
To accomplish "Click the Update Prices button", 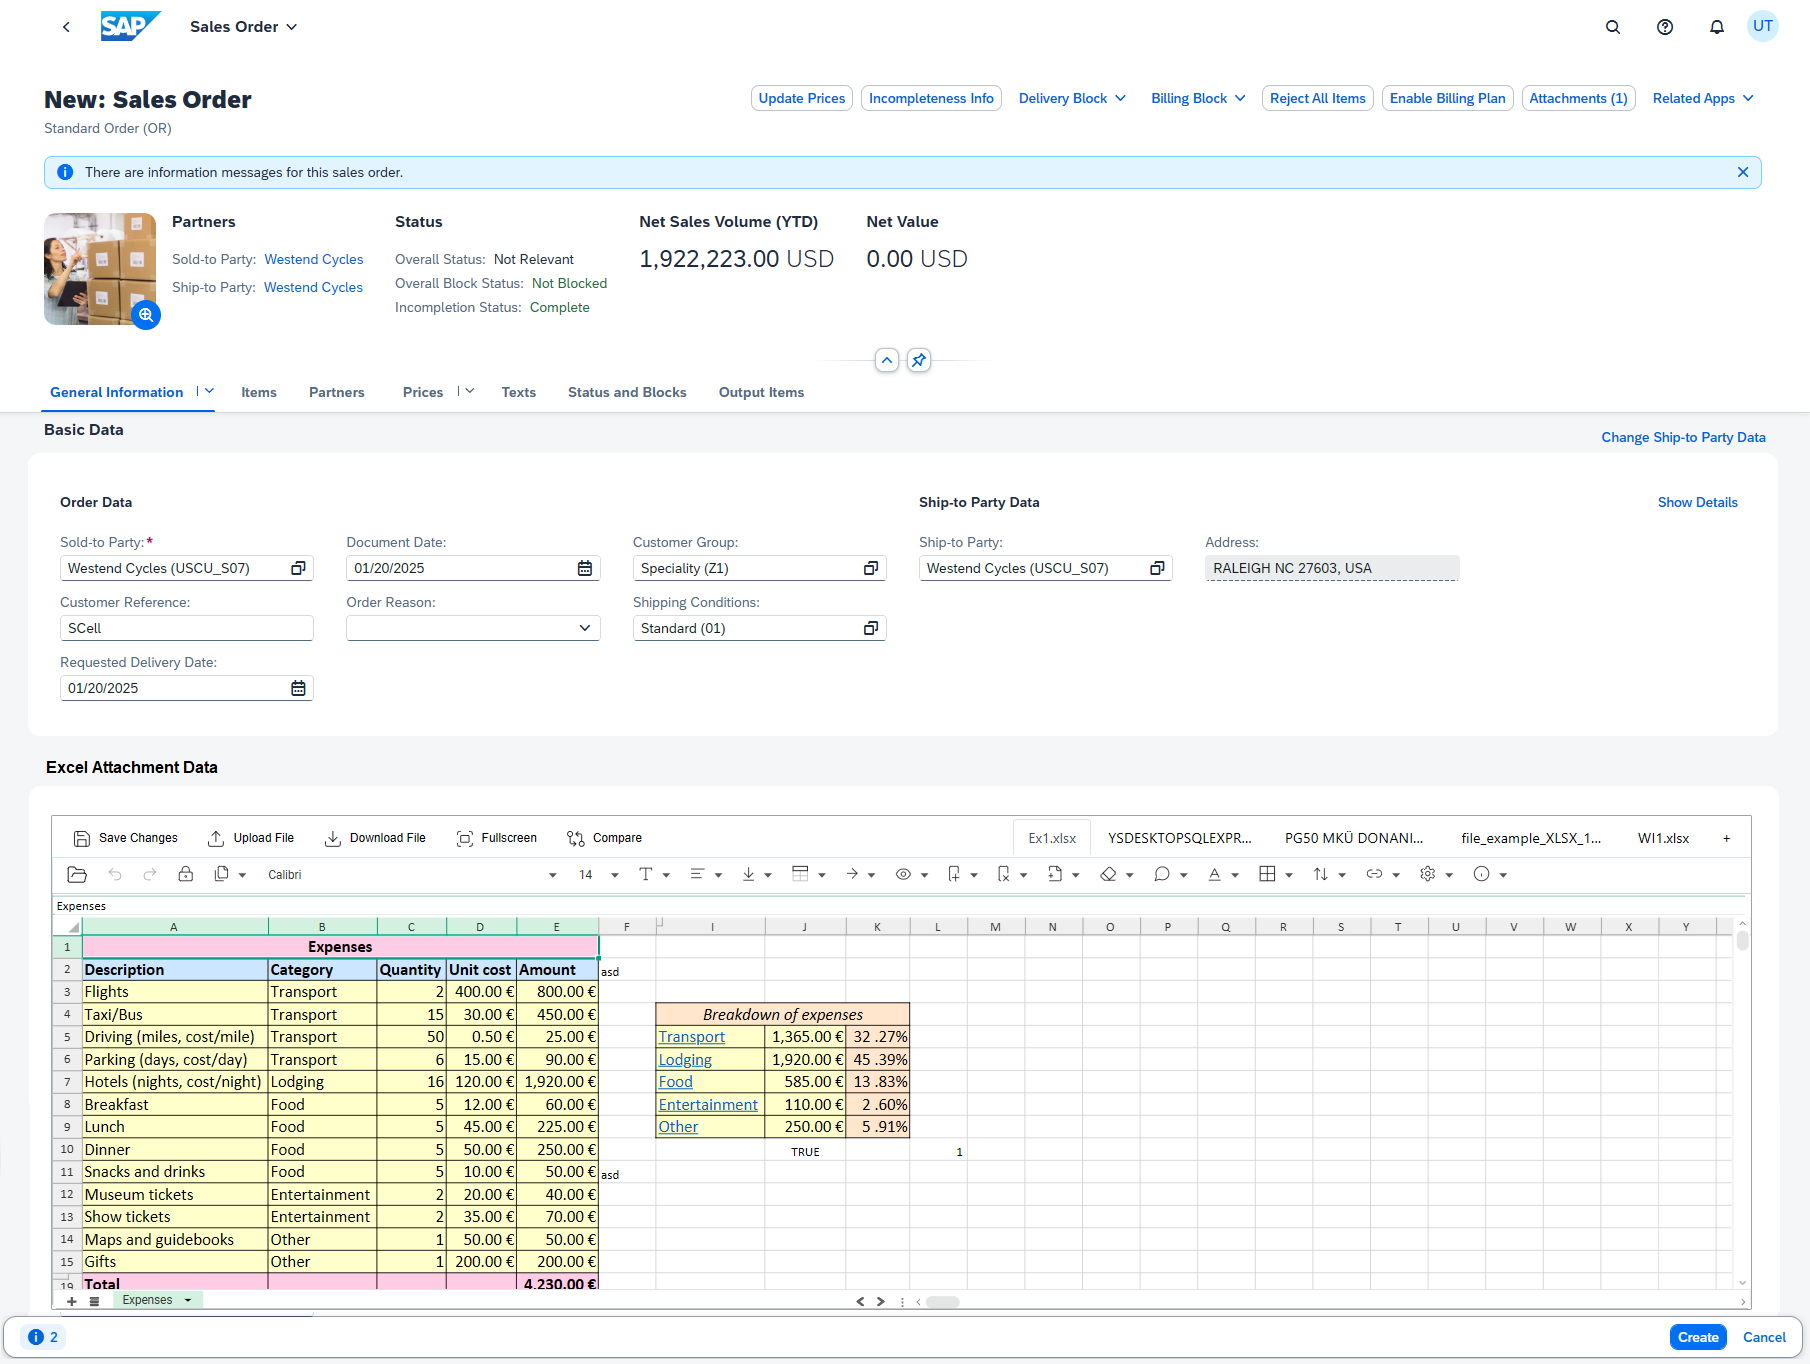I will tap(802, 98).
